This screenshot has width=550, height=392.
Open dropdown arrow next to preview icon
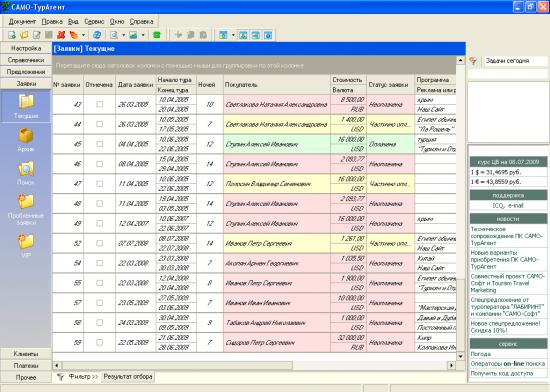point(123,35)
